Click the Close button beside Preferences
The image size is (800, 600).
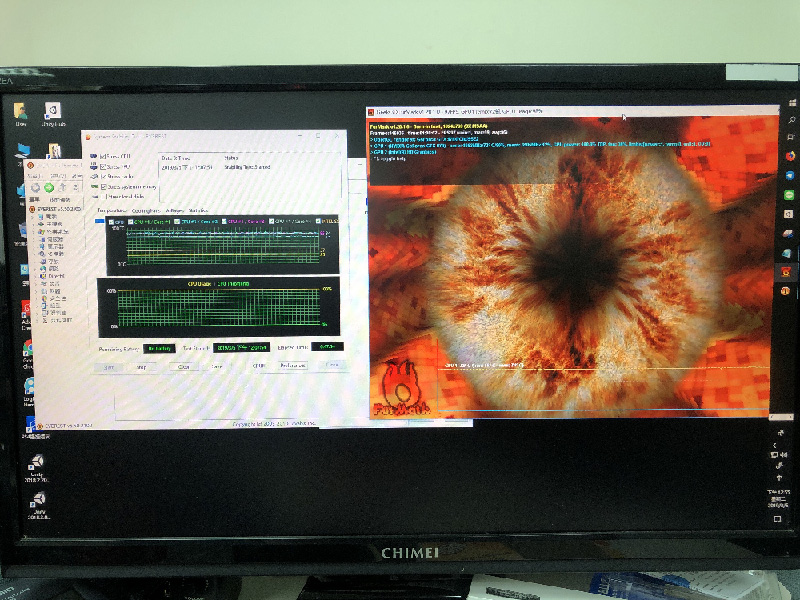(x=332, y=365)
